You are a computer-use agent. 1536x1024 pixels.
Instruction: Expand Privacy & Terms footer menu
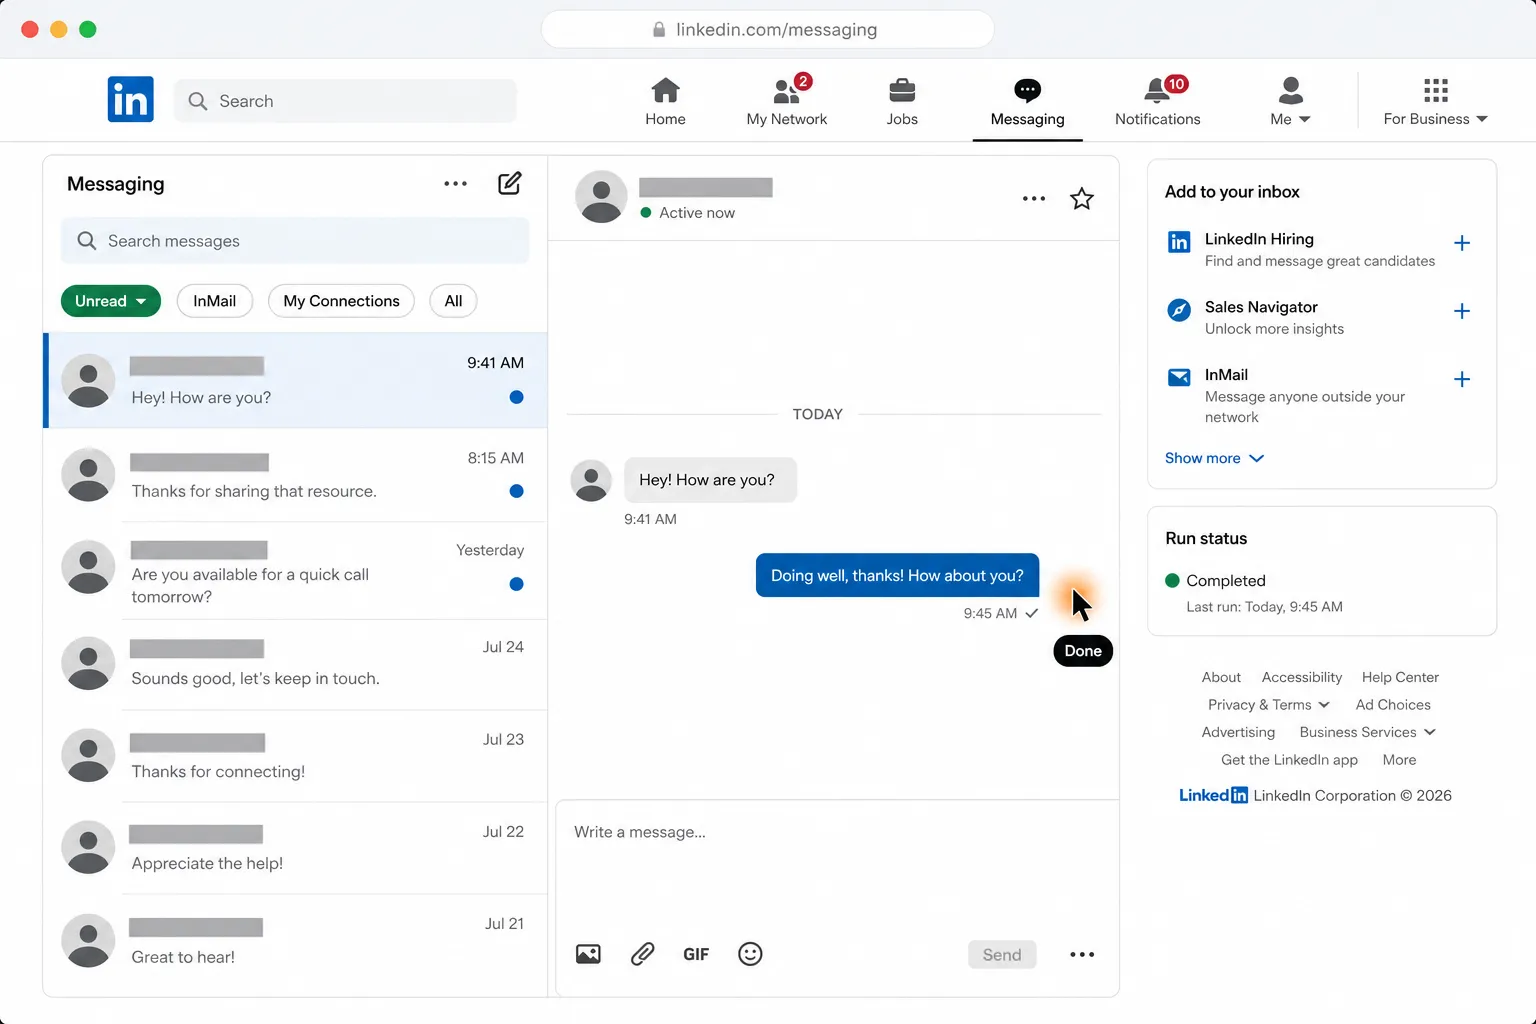point(1268,705)
